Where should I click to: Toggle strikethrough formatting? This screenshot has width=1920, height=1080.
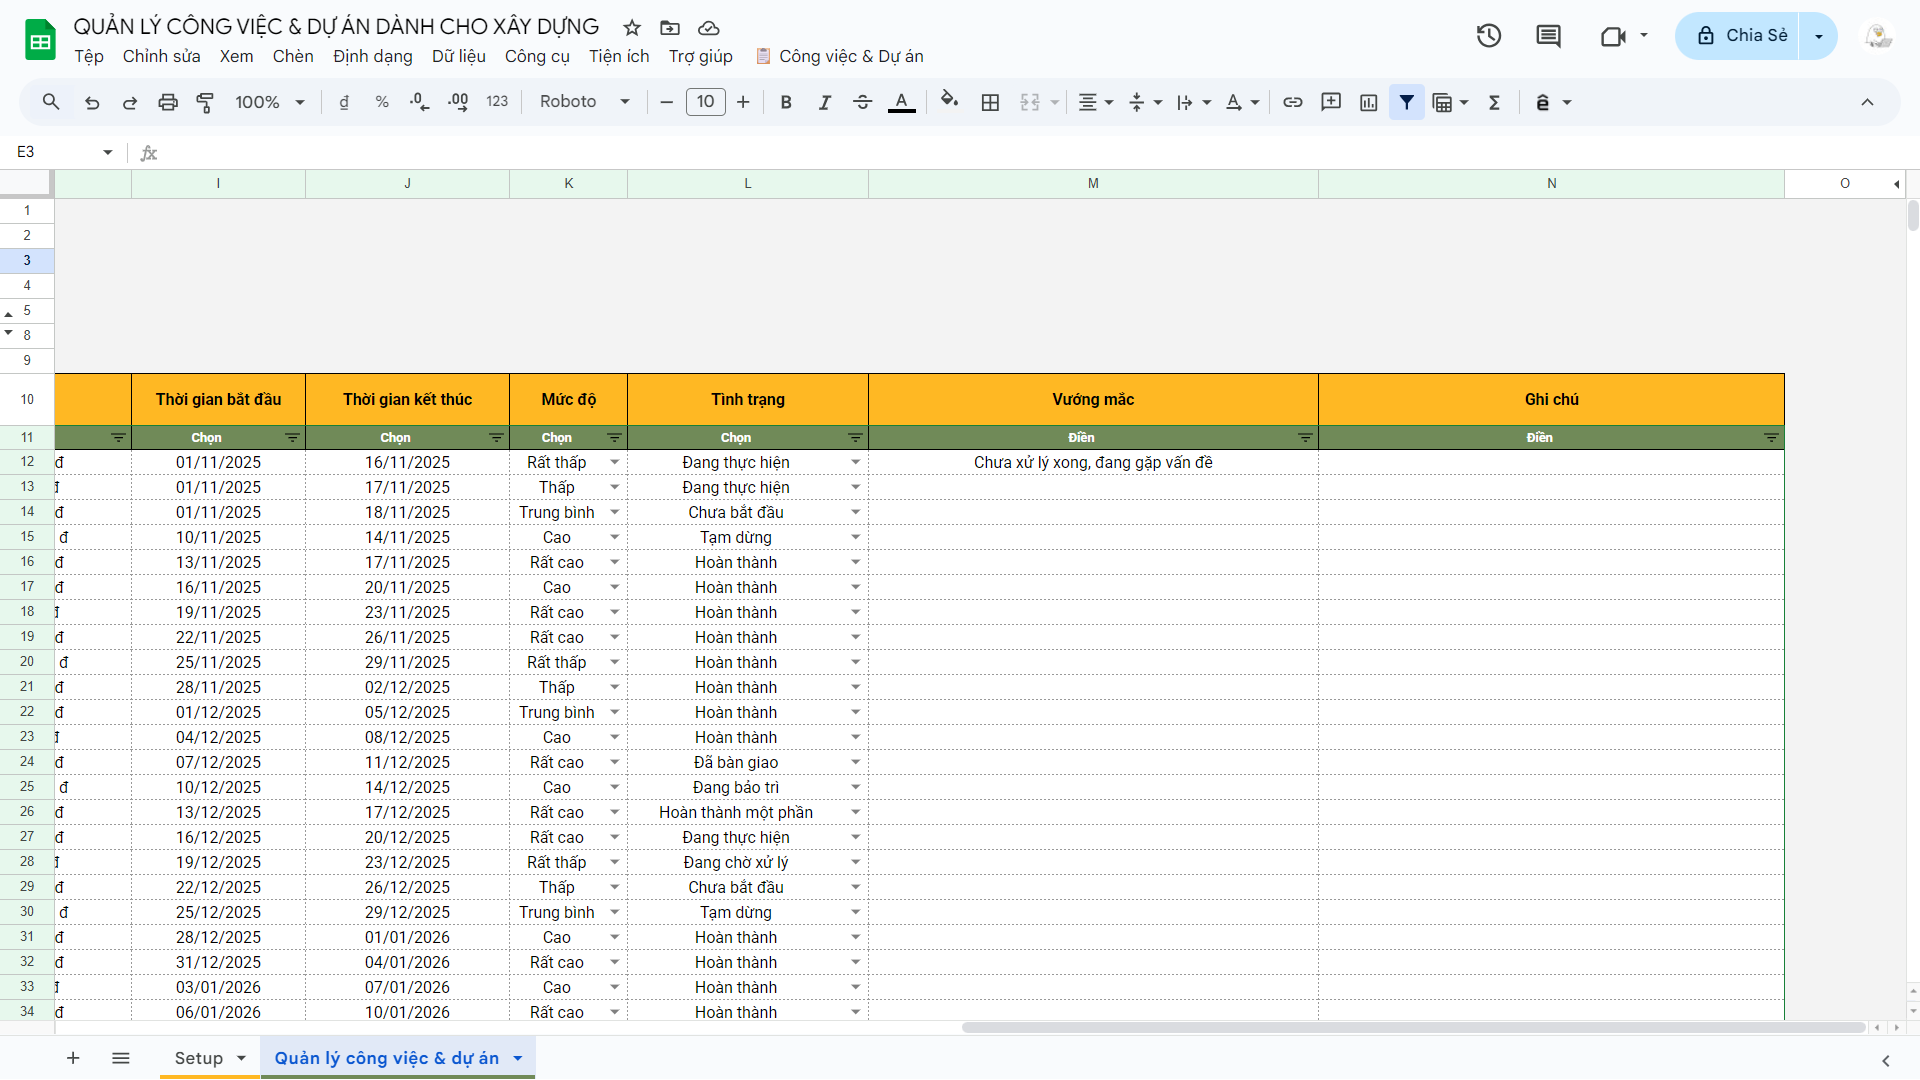click(x=862, y=102)
